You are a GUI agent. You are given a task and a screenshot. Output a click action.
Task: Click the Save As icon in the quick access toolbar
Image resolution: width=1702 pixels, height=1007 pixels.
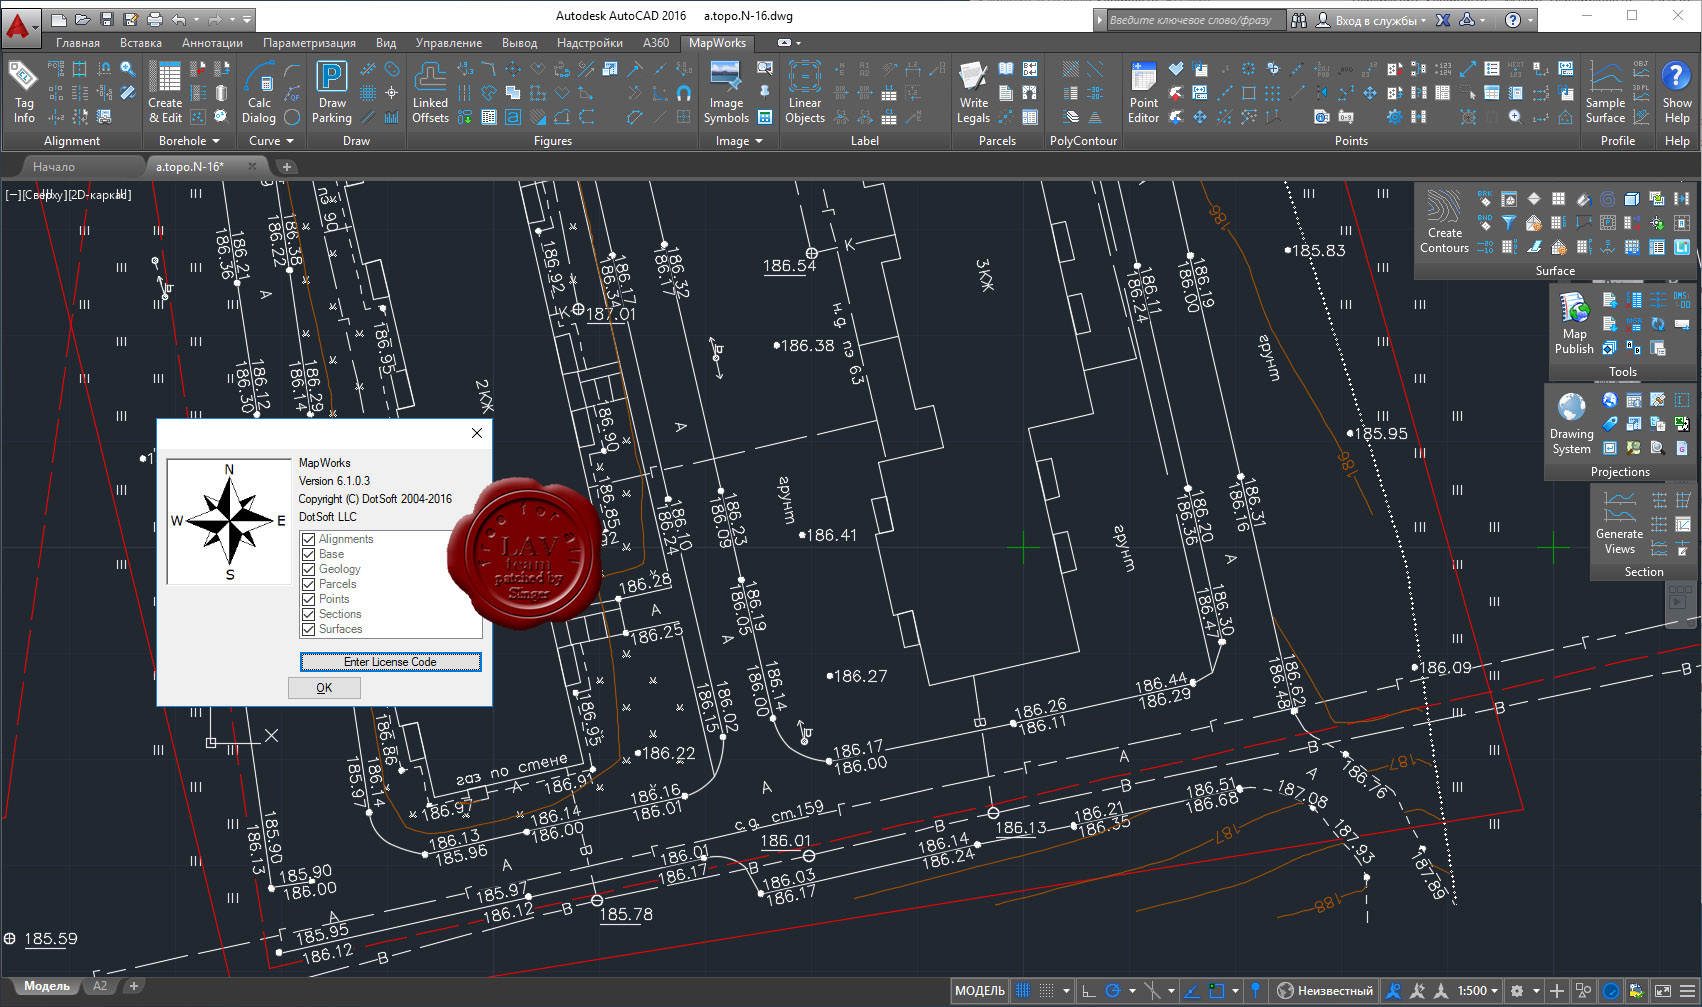[x=131, y=19]
